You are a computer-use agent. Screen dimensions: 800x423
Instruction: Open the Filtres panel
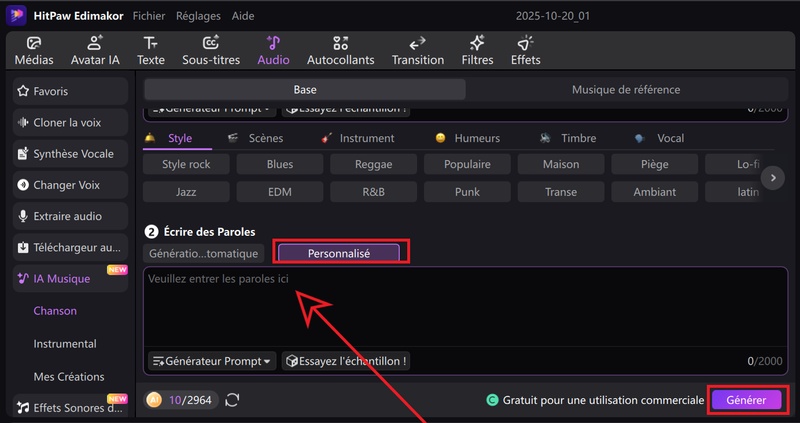[477, 50]
